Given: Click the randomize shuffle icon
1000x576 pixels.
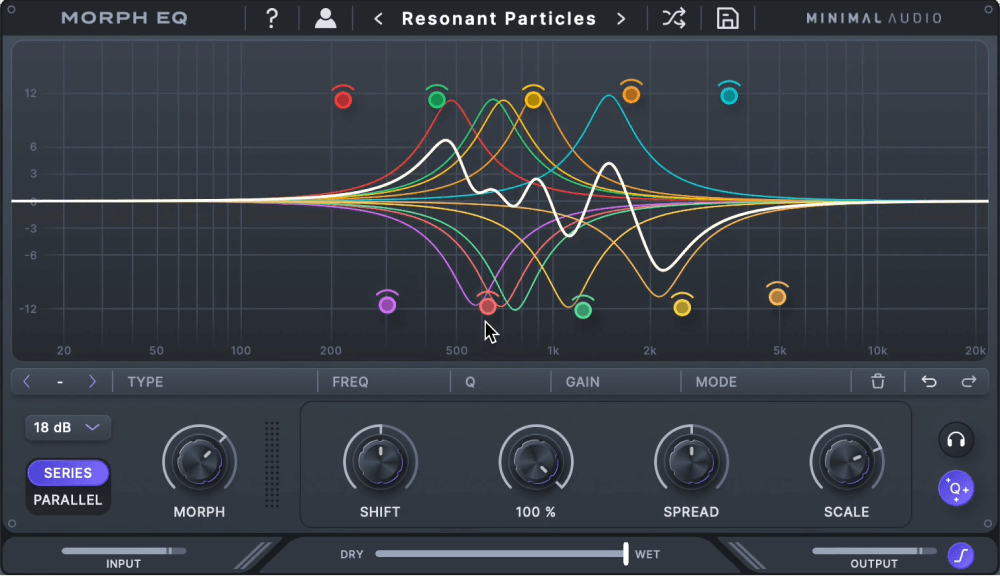Looking at the screenshot, I should 673,18.
